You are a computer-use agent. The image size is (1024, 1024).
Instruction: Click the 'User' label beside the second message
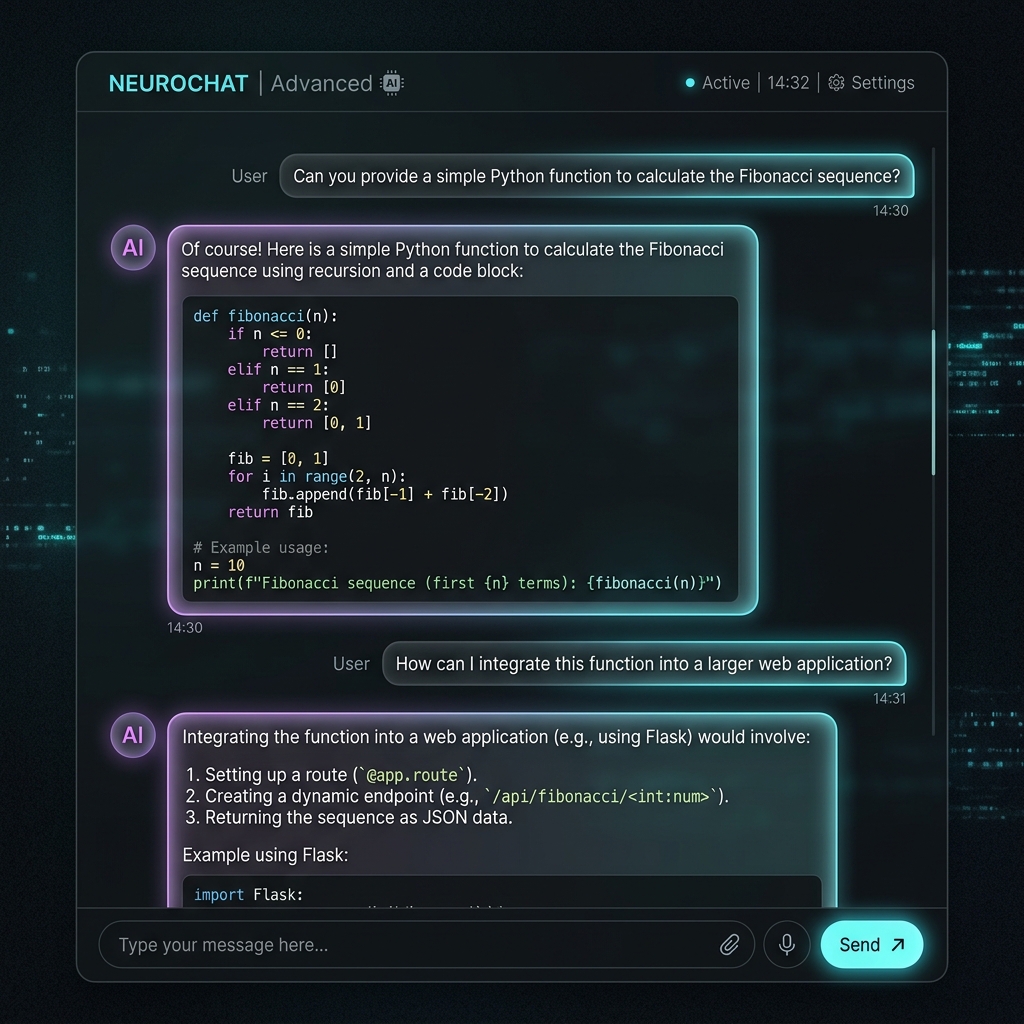[x=351, y=664]
